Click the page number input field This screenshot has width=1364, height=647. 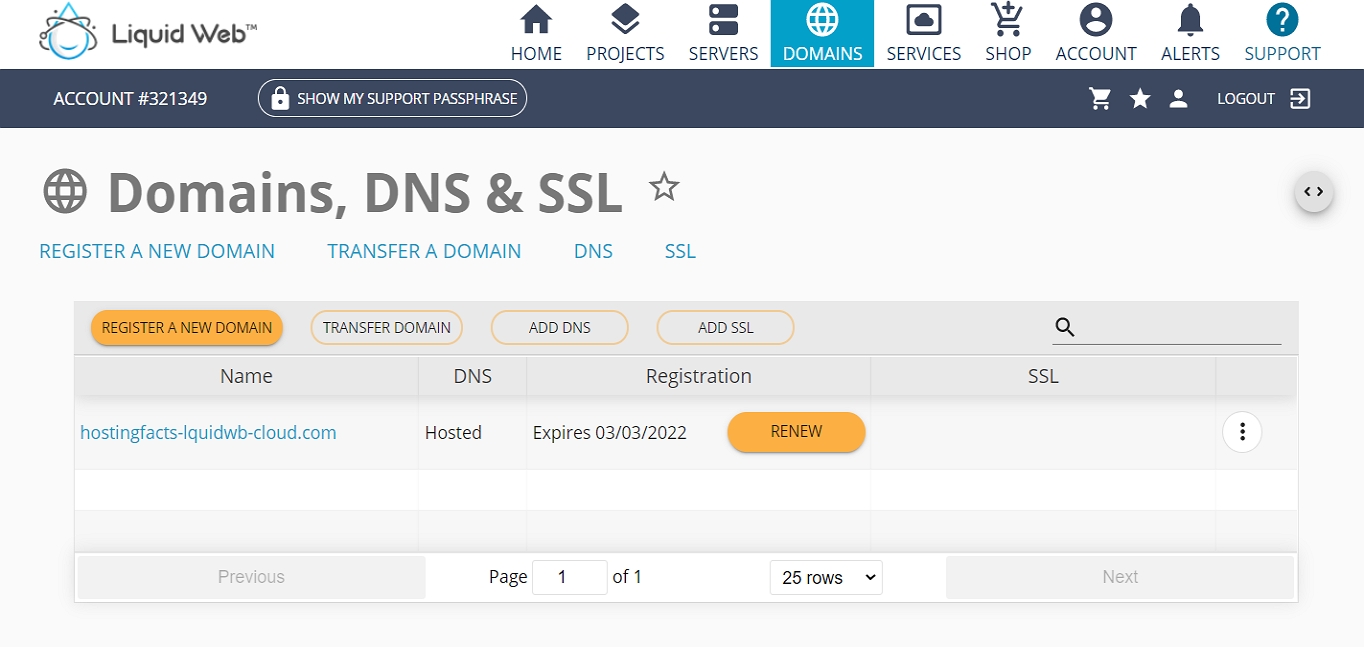tap(570, 577)
